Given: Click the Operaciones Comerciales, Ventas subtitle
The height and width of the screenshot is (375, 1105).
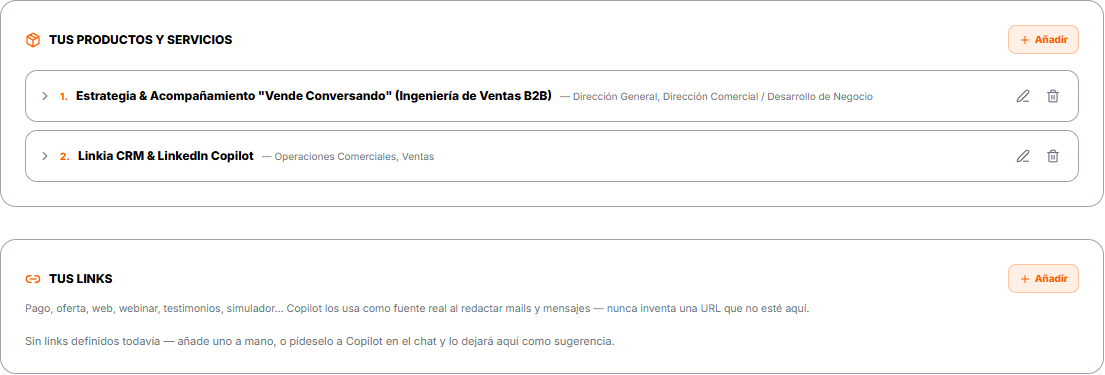Looking at the screenshot, I should (348, 156).
